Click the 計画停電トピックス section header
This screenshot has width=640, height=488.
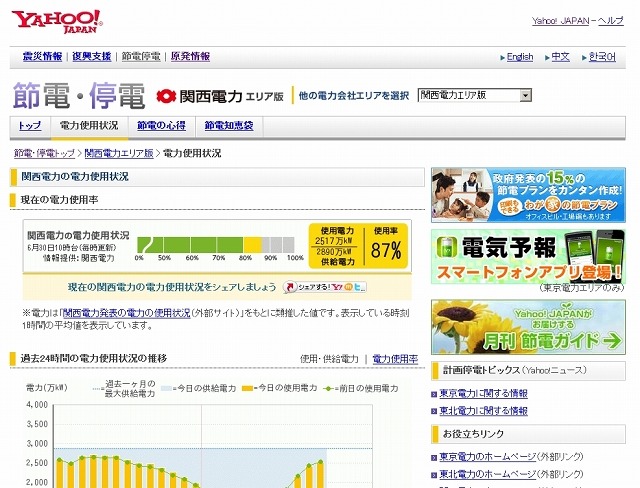point(528,370)
